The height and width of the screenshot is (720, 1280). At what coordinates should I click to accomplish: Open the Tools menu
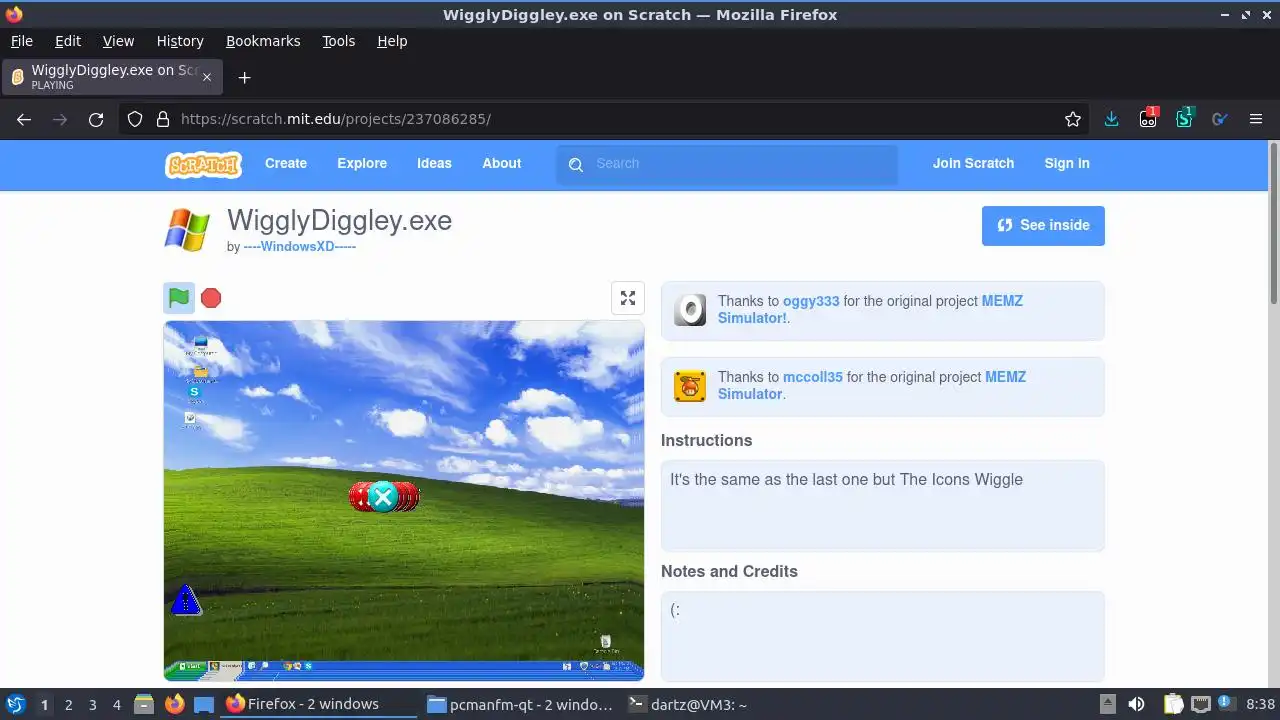coord(338,41)
